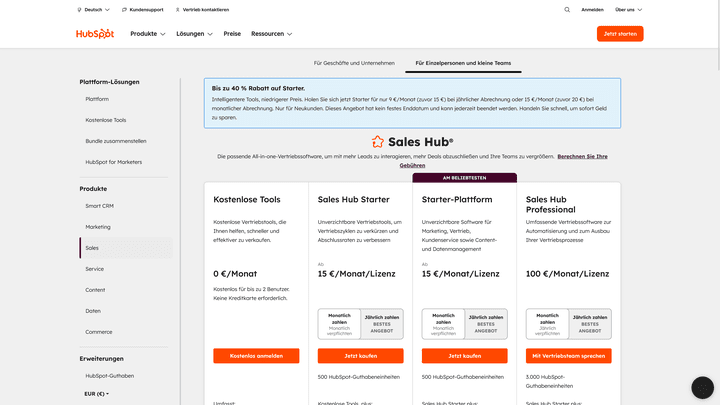Open Kostenlose Tools in sidebar
This screenshot has width=720, height=405.
point(106,120)
